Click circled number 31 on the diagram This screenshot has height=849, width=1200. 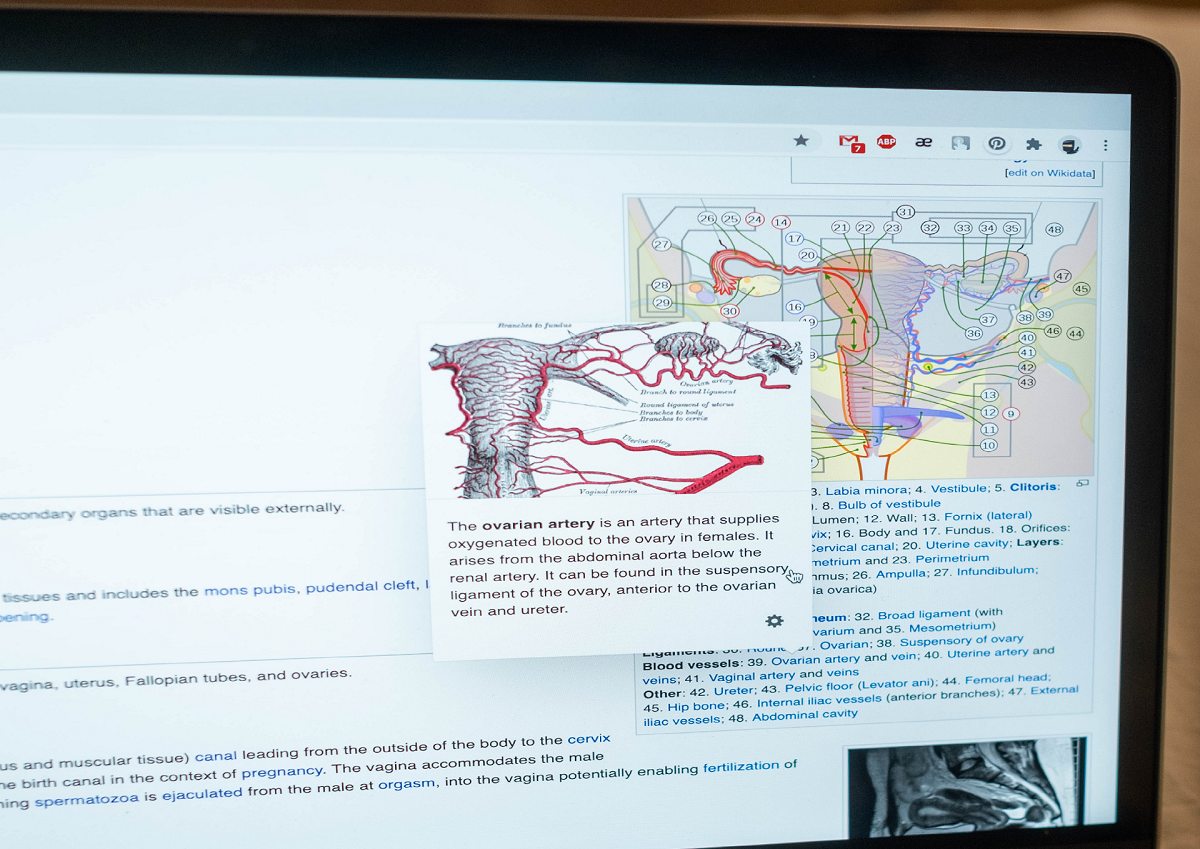click(905, 212)
